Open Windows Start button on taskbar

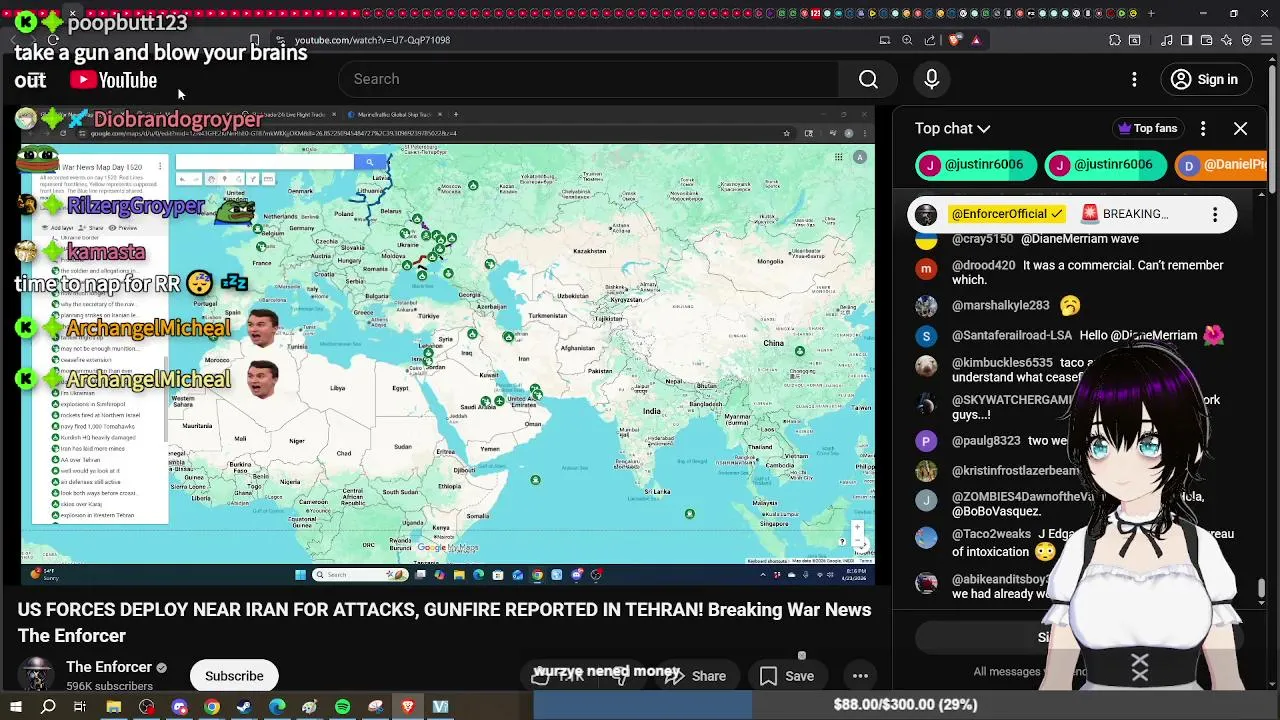point(15,707)
